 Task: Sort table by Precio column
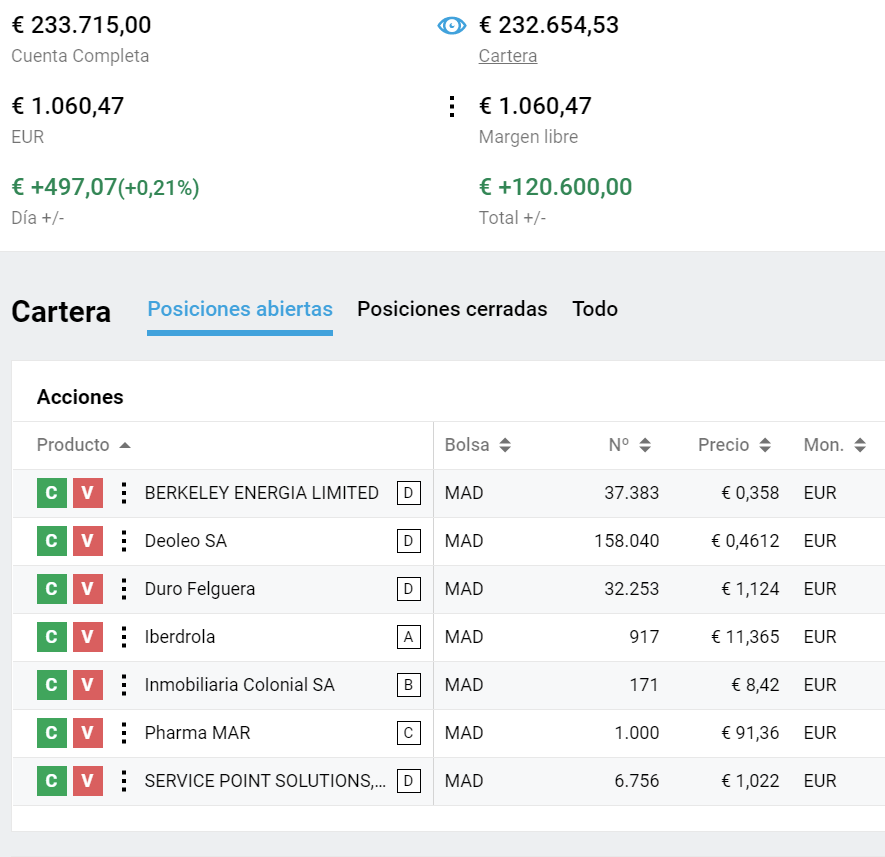pos(734,445)
